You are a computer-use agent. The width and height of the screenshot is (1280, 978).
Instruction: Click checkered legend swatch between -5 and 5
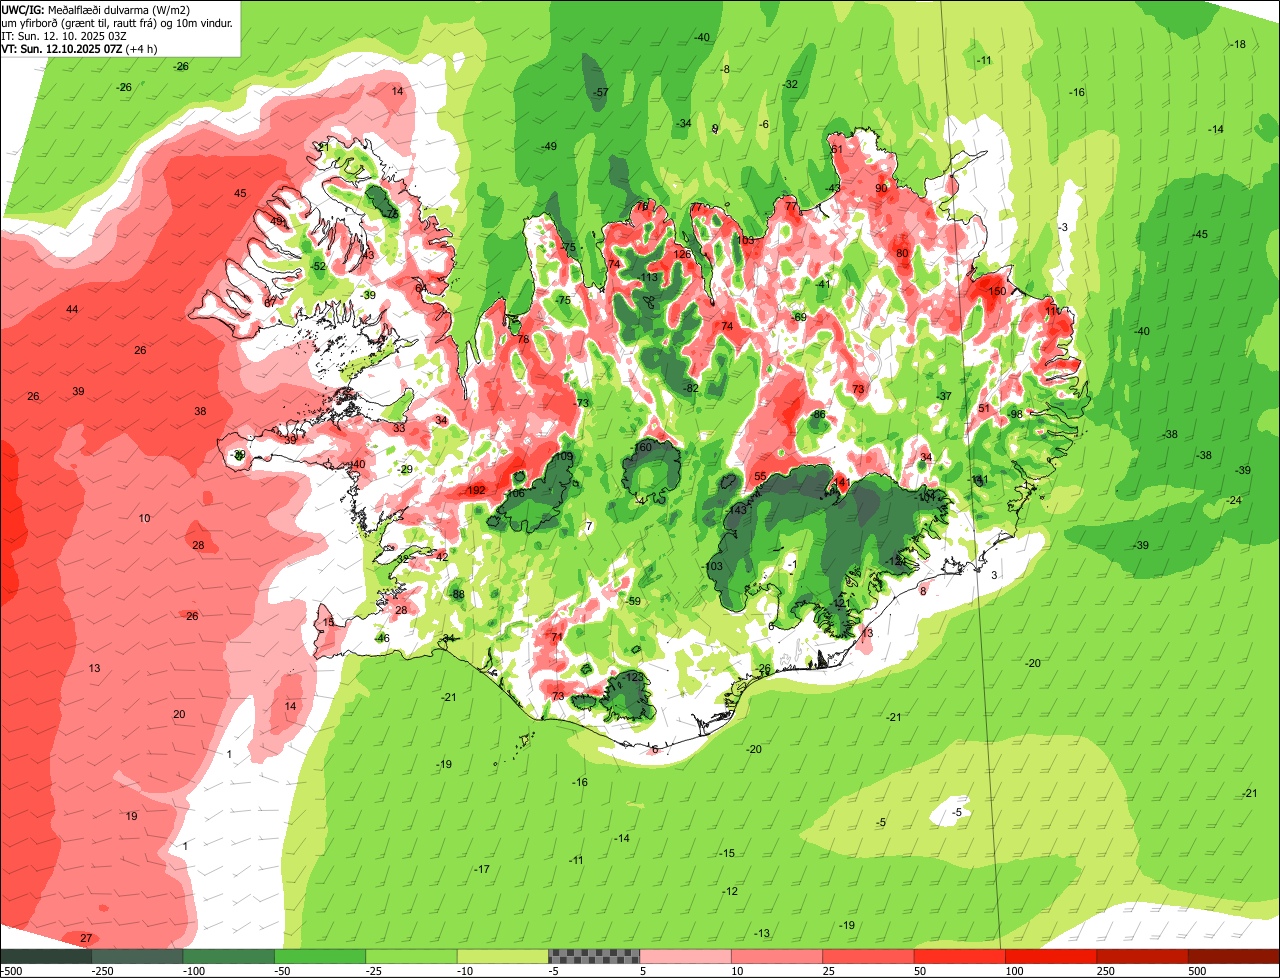coord(594,956)
